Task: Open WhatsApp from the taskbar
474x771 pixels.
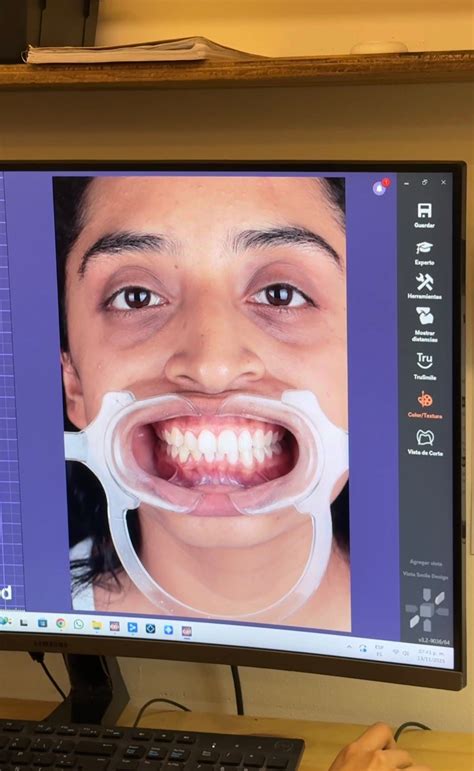Action: coord(78,624)
